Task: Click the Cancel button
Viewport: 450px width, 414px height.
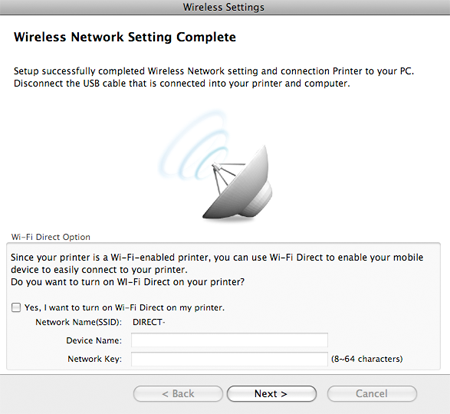Action: pos(372,394)
